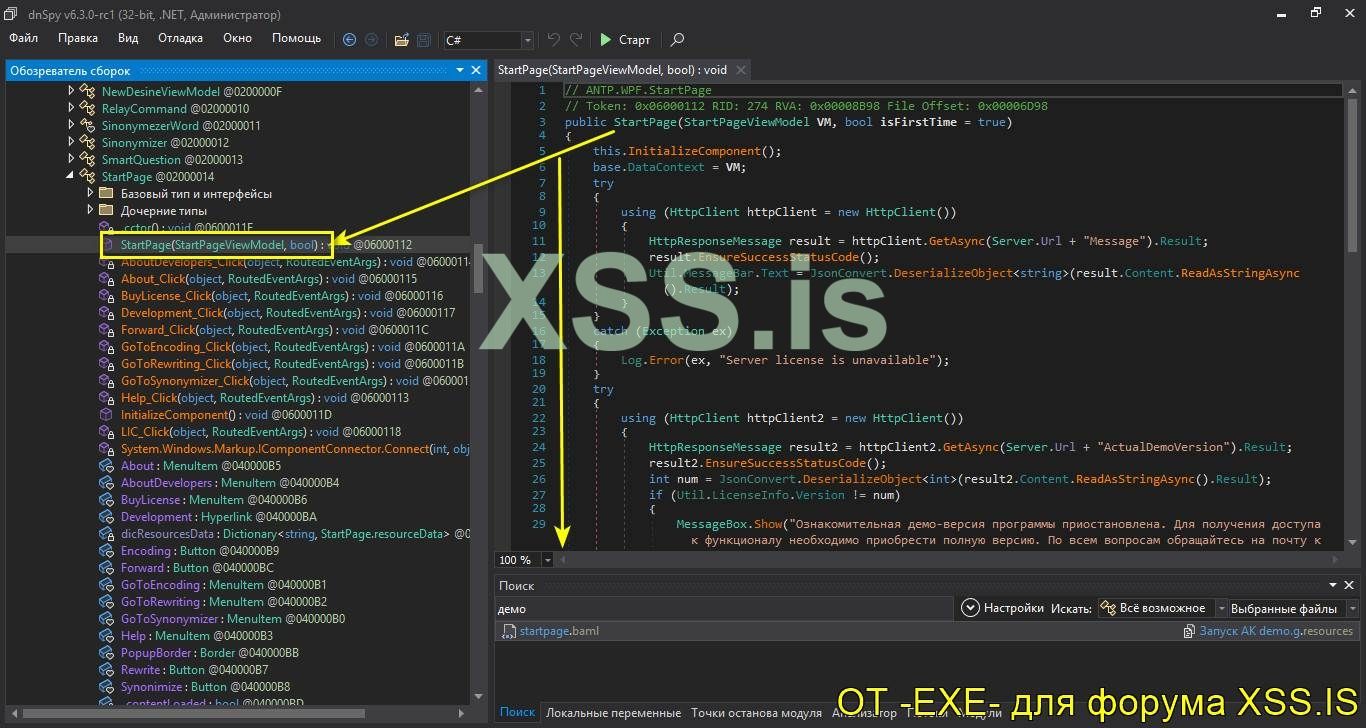Expand the RelayCommand class node
The width and height of the screenshot is (1366, 728).
pos(71,108)
